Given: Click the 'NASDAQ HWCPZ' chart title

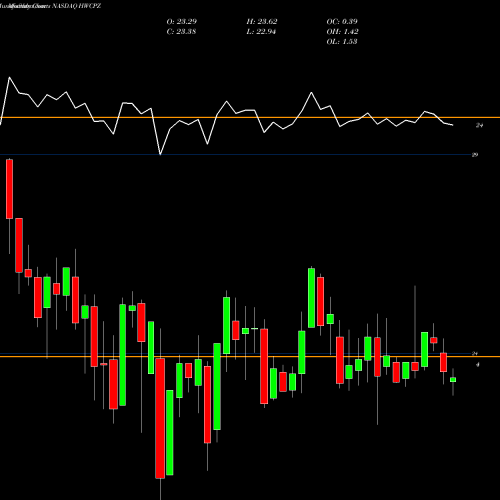Looking at the screenshot, I should (x=77, y=6).
